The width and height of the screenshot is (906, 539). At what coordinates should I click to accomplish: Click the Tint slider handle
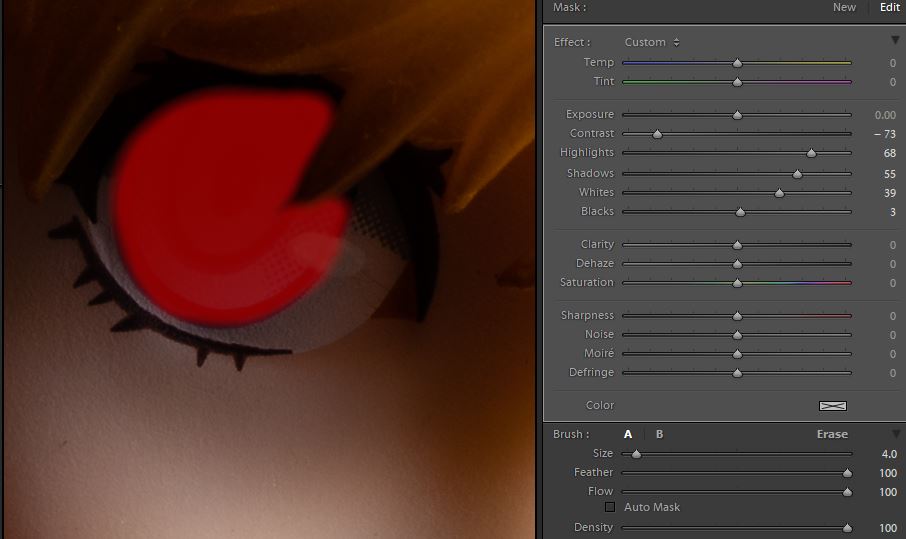coord(737,82)
